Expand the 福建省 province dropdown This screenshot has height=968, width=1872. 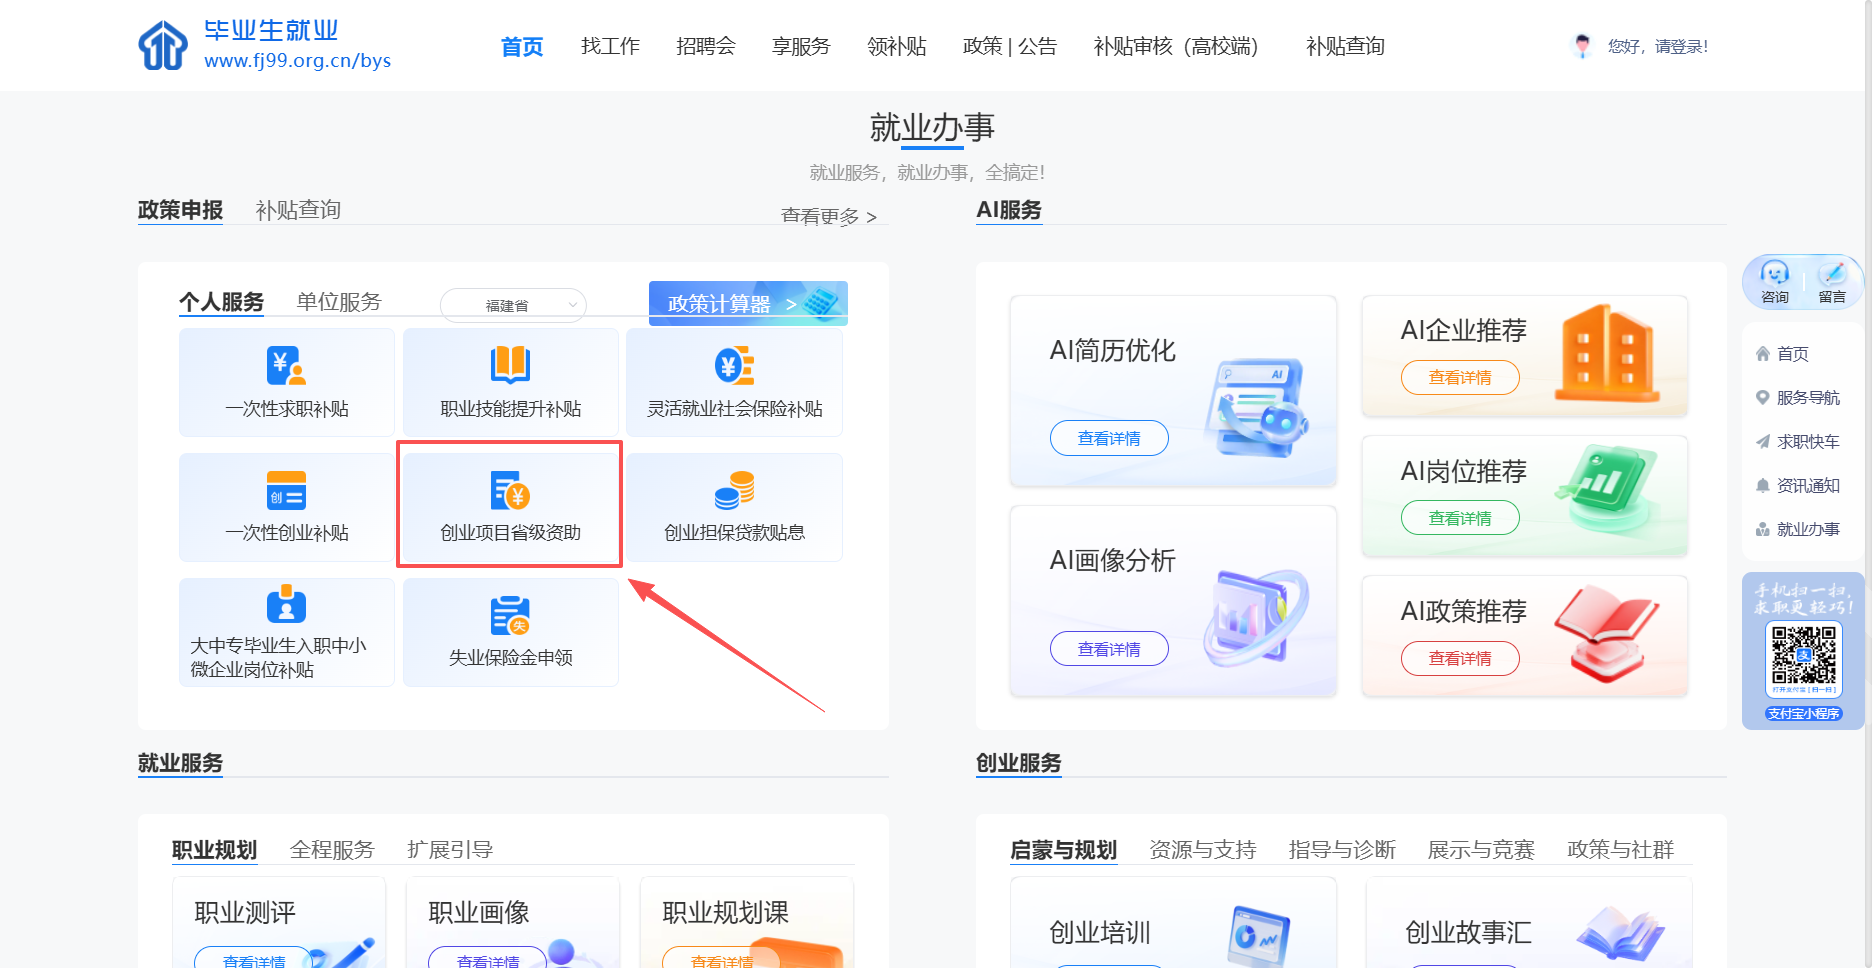(x=513, y=306)
